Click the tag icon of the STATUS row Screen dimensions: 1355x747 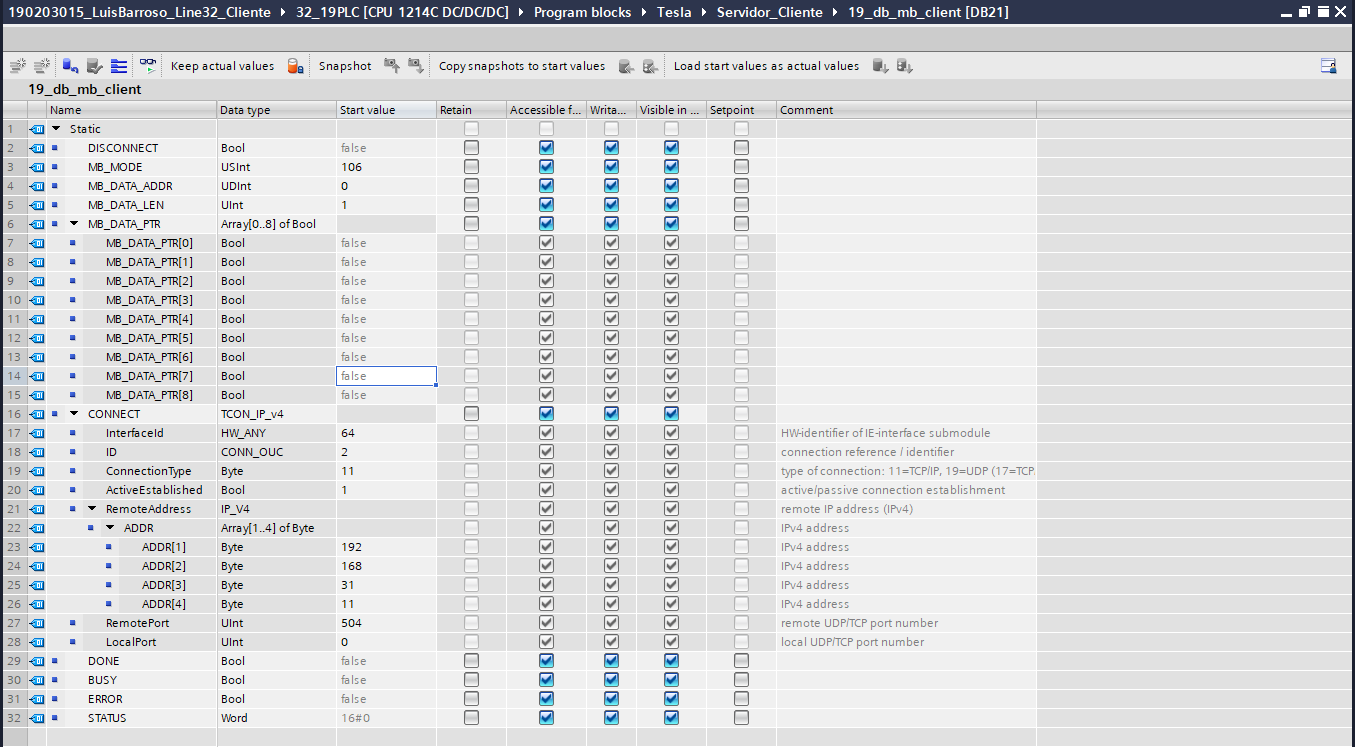(x=37, y=718)
